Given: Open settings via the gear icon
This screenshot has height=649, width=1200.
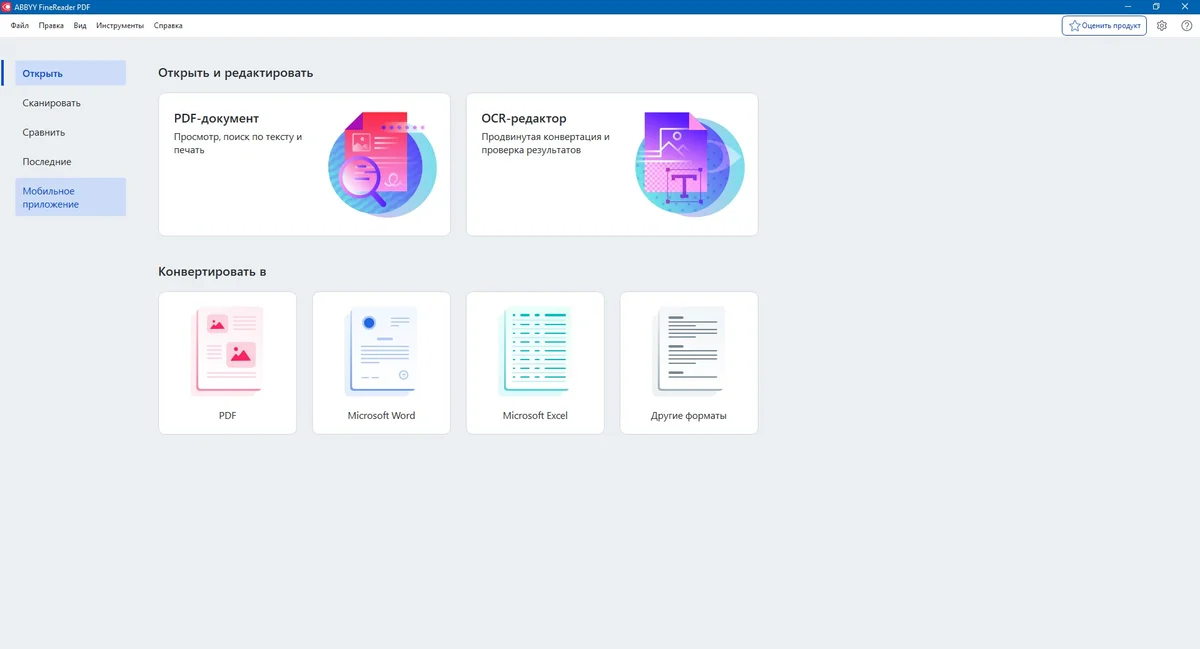Looking at the screenshot, I should click(1162, 26).
